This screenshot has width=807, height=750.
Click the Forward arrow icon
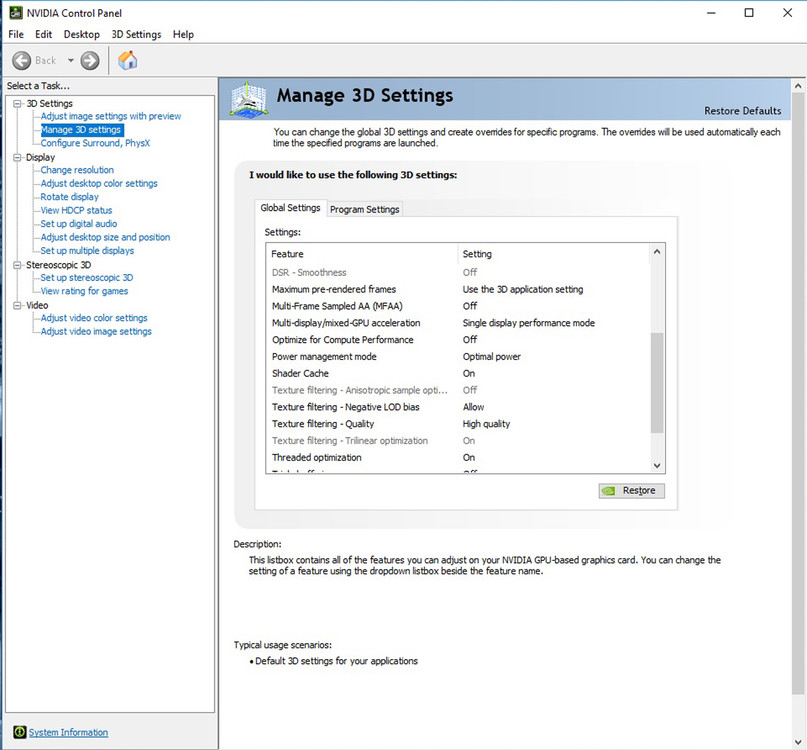click(90, 61)
